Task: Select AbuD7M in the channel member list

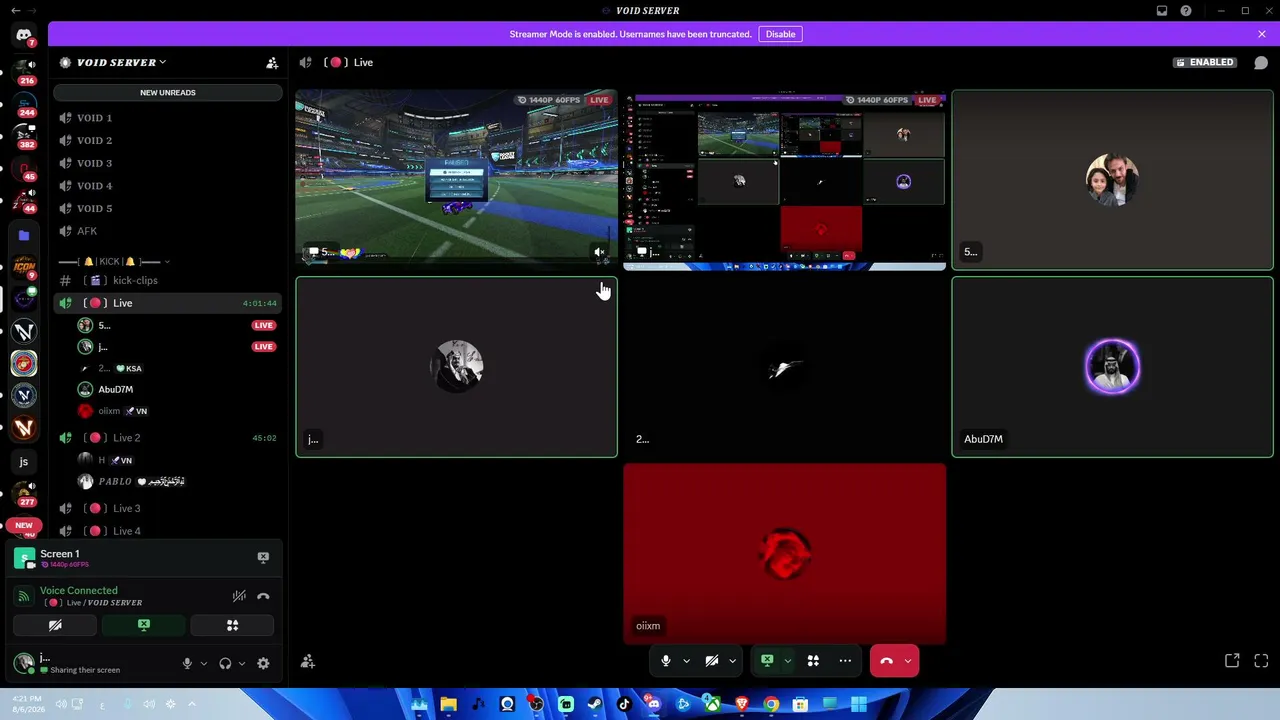Action: (x=168, y=389)
